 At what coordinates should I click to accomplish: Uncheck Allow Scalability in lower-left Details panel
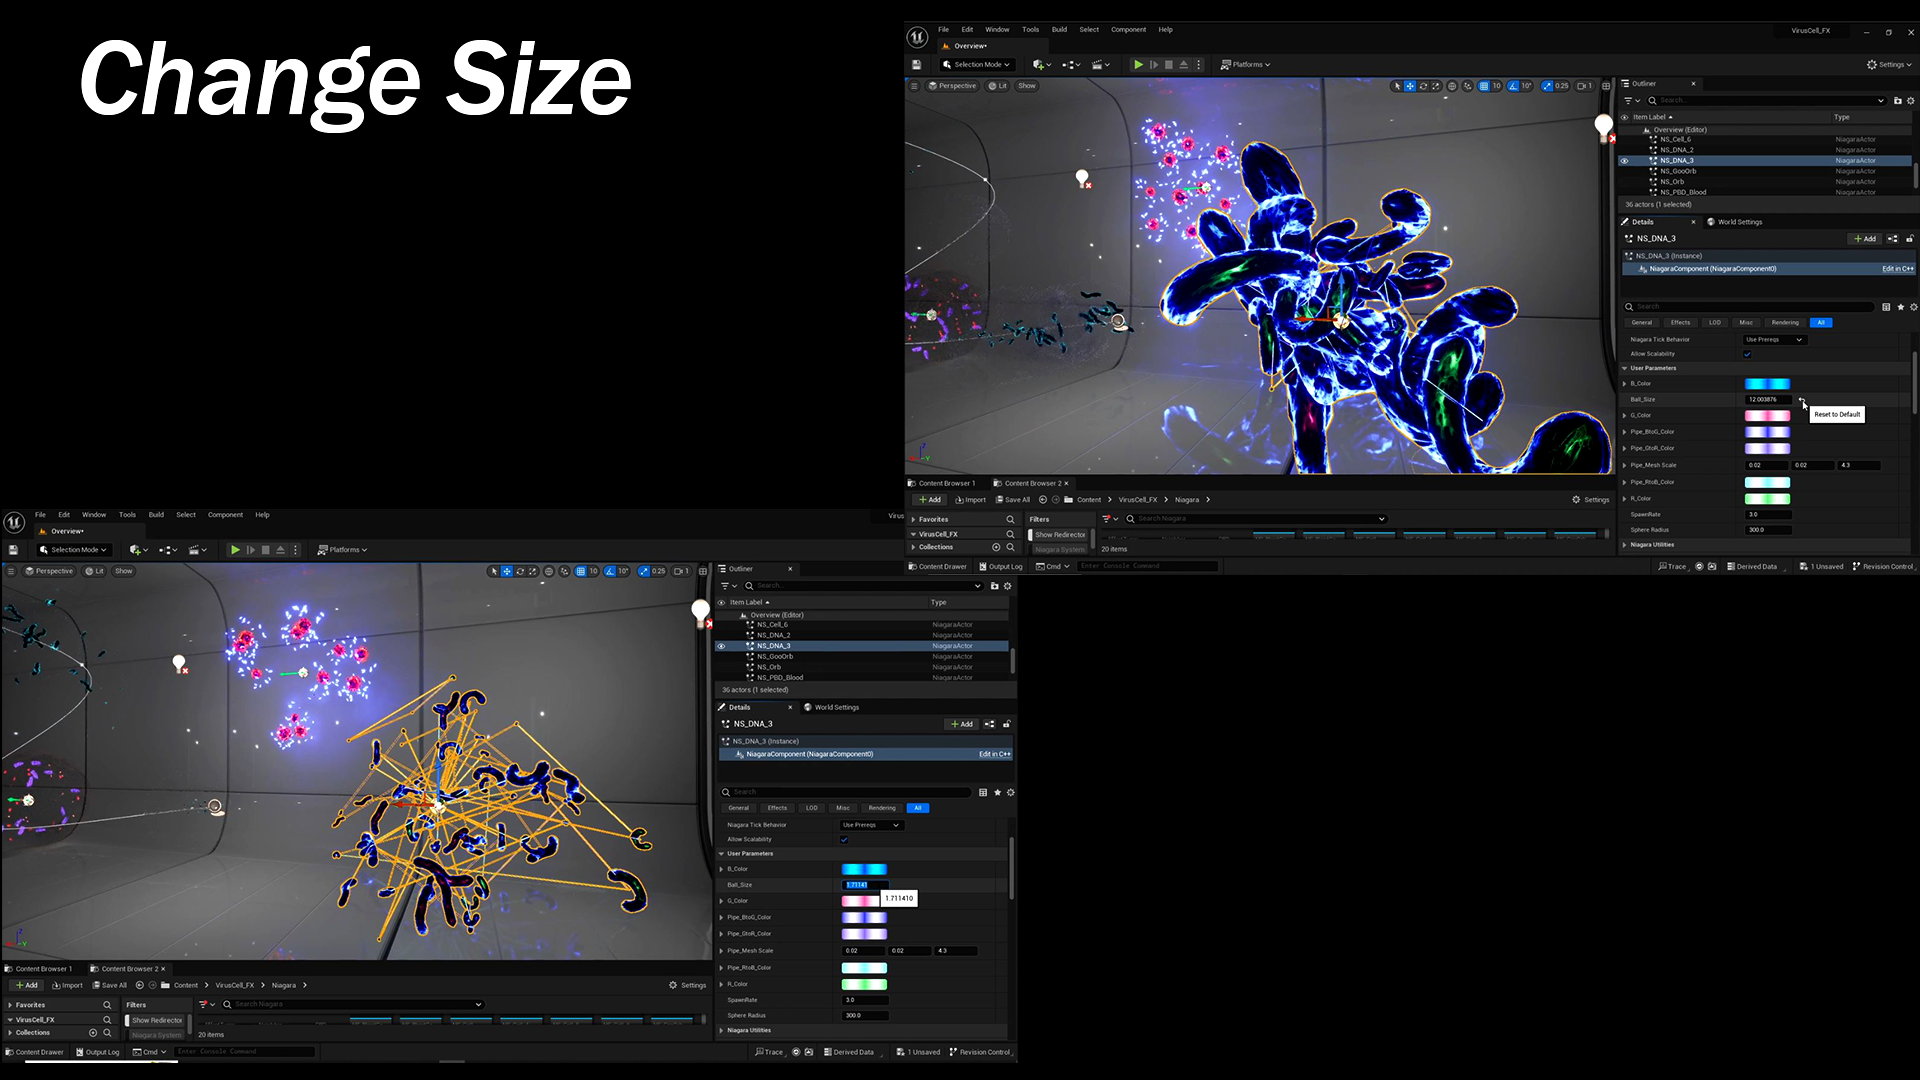point(844,840)
